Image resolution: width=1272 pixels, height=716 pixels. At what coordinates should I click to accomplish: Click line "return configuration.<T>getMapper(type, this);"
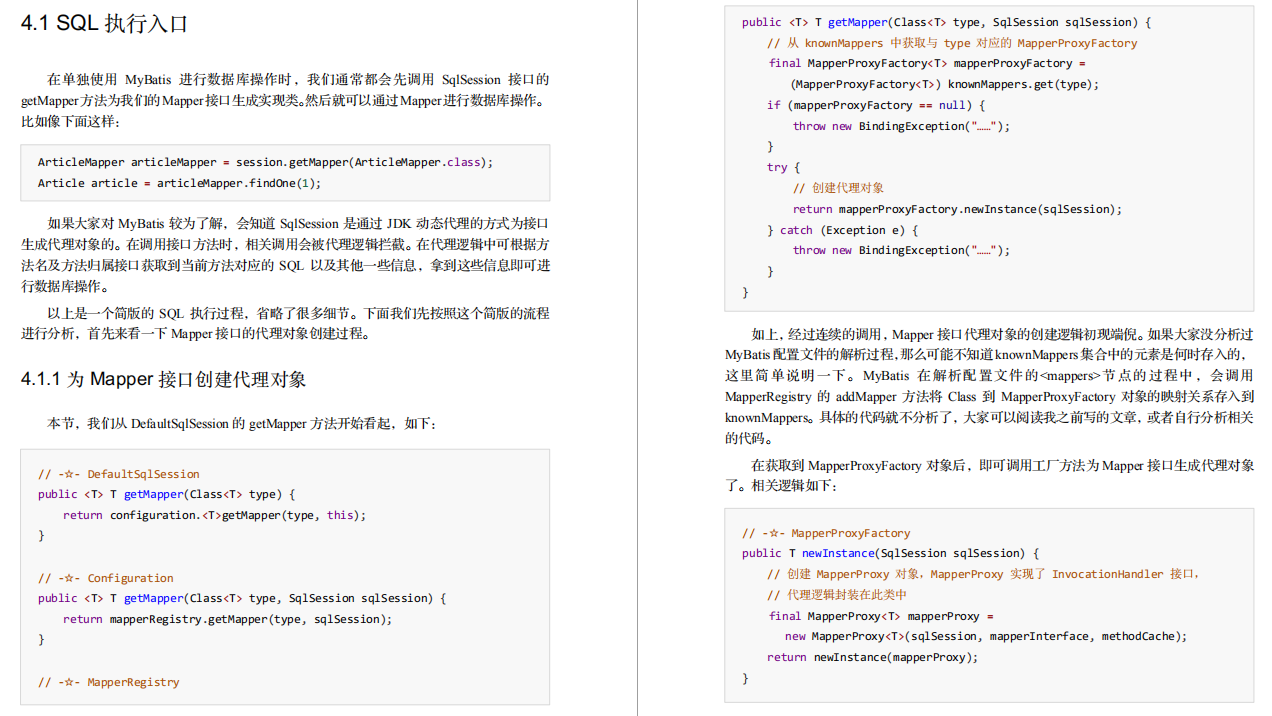click(x=215, y=515)
